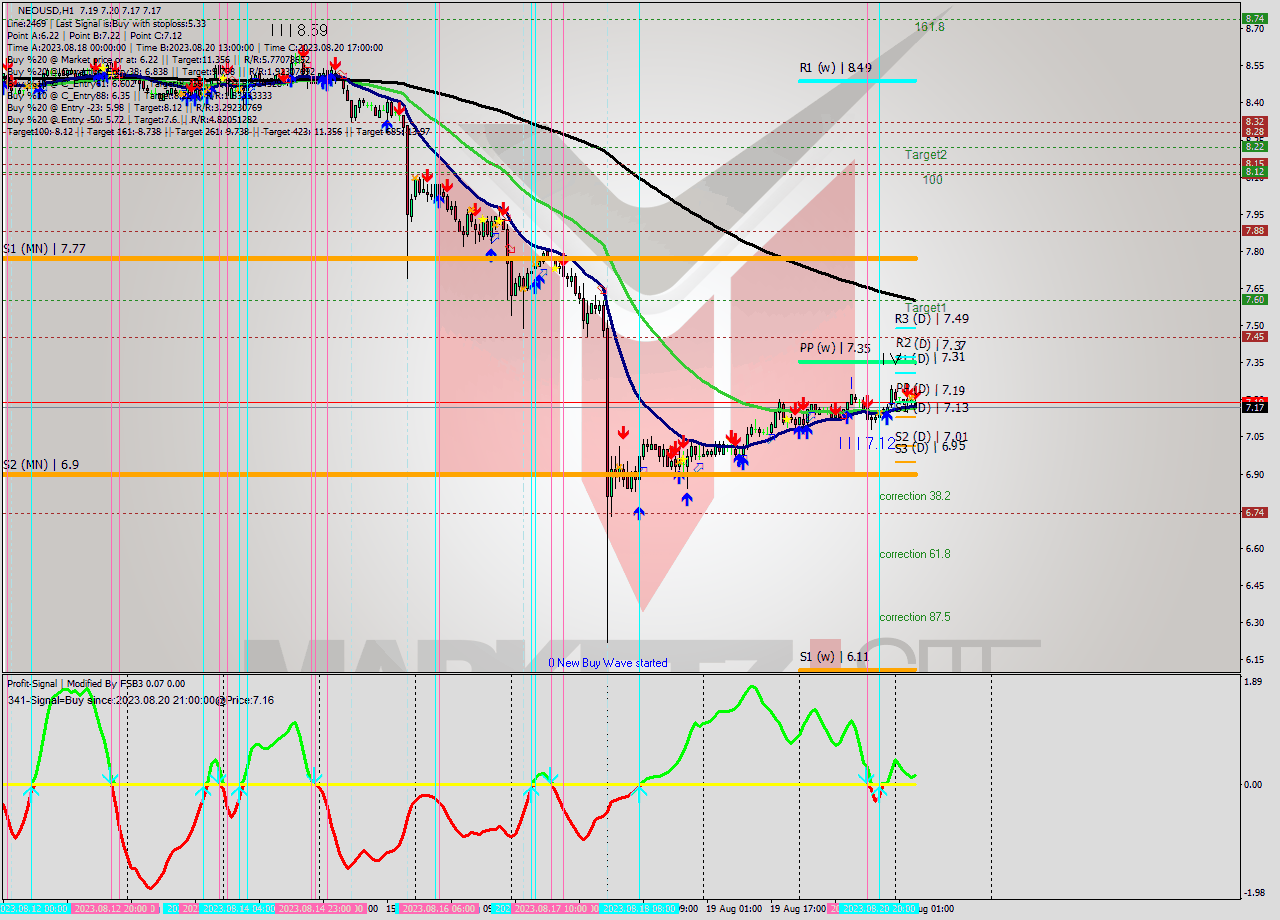Viewport: 1280px width, 920px height.
Task: Select the I I I 7.12 marker label
Action: point(867,443)
